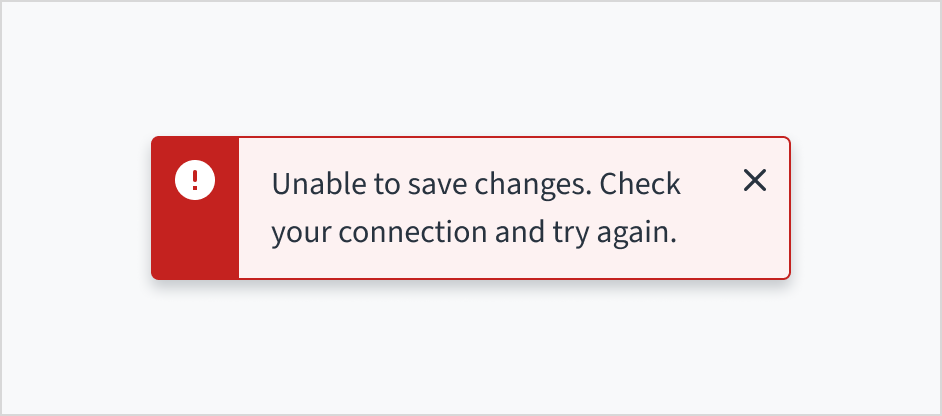942x416 pixels.
Task: Click the empty pink area below the X
Action: pyautogui.click(x=755, y=245)
